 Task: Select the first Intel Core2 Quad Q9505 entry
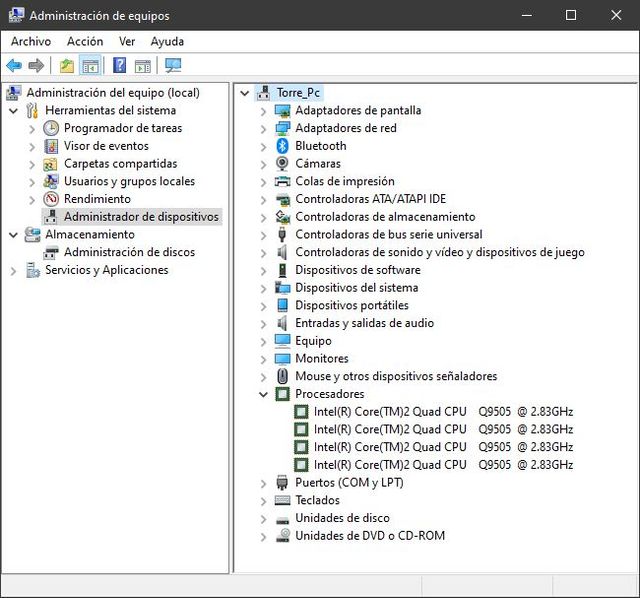(x=443, y=411)
